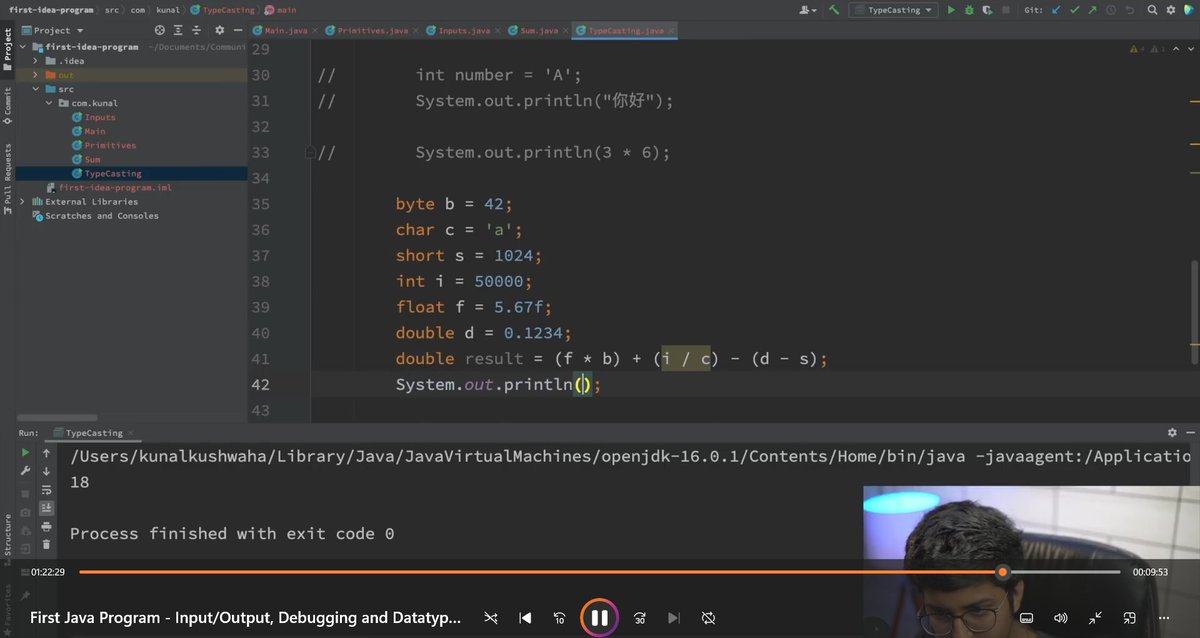Select Scratches and Consoles node
The image size is (1200, 638).
pos(101,215)
